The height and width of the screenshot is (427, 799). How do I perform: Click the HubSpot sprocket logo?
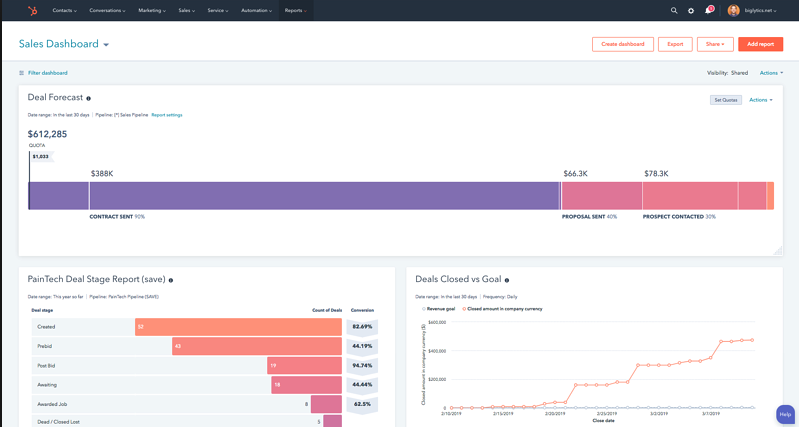[33, 11]
